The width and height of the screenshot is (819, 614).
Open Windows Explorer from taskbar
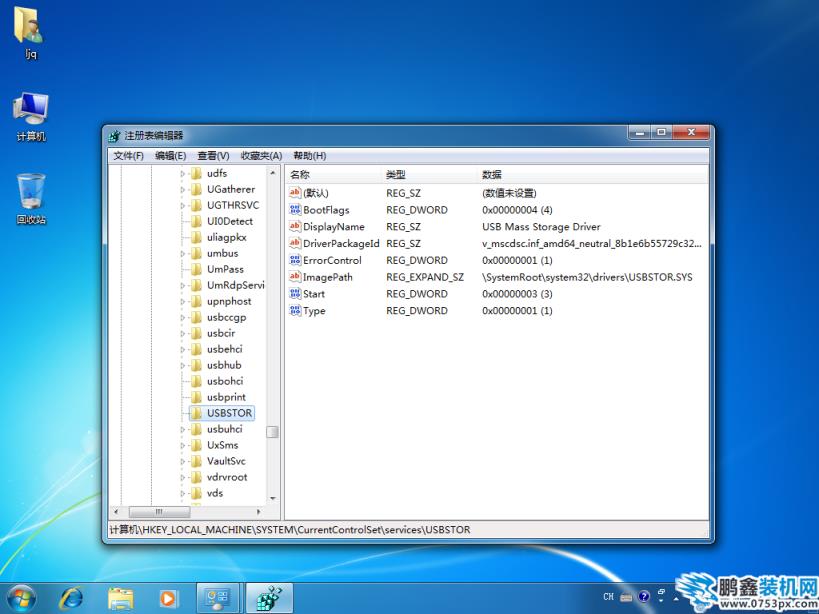tap(120, 599)
